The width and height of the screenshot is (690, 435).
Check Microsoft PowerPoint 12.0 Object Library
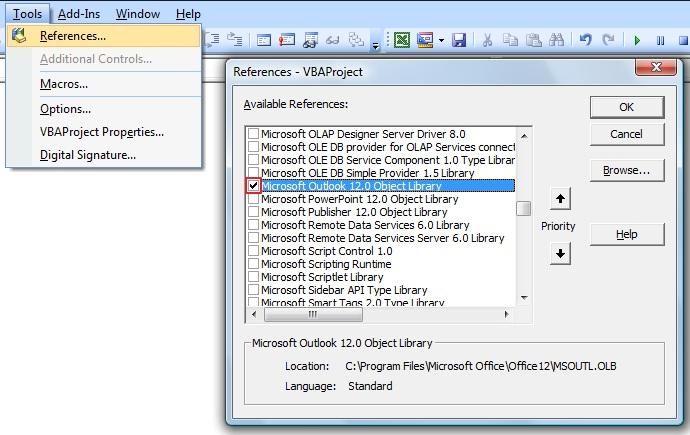(x=253, y=199)
